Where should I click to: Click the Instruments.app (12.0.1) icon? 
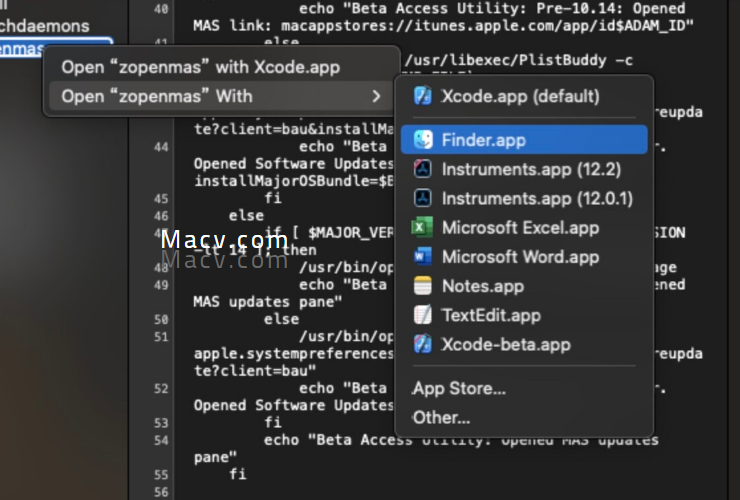422,198
